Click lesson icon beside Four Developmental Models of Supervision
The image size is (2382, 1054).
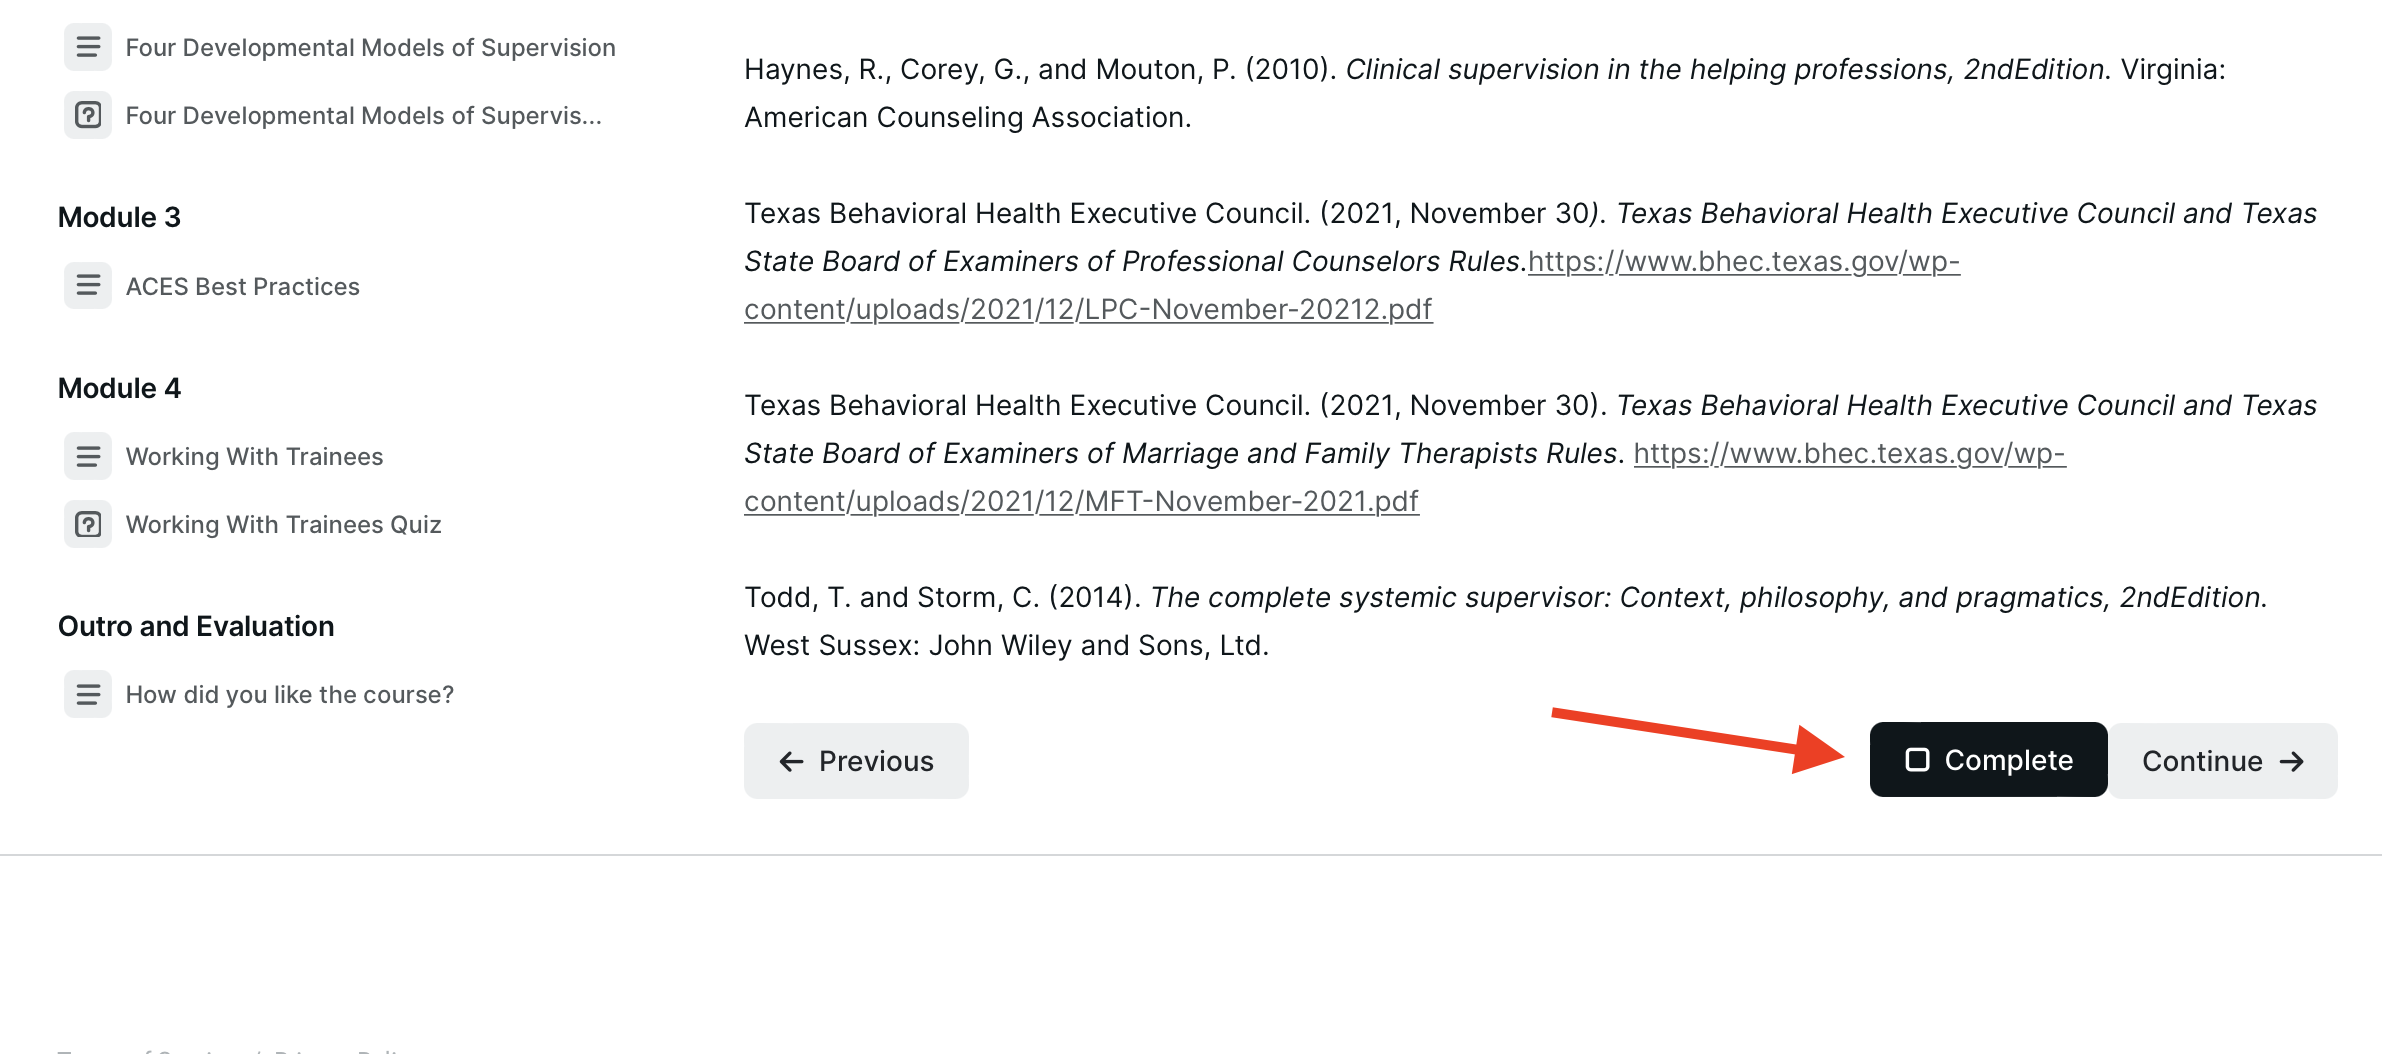pos(88,47)
